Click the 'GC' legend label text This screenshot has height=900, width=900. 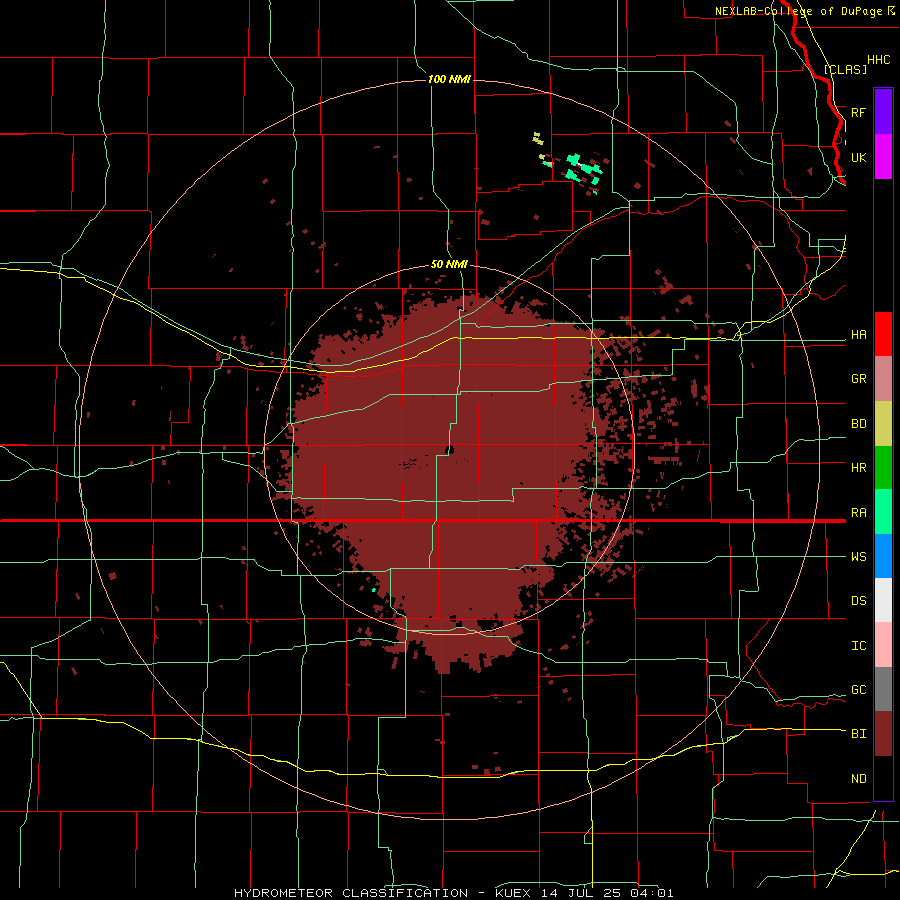(x=858, y=690)
